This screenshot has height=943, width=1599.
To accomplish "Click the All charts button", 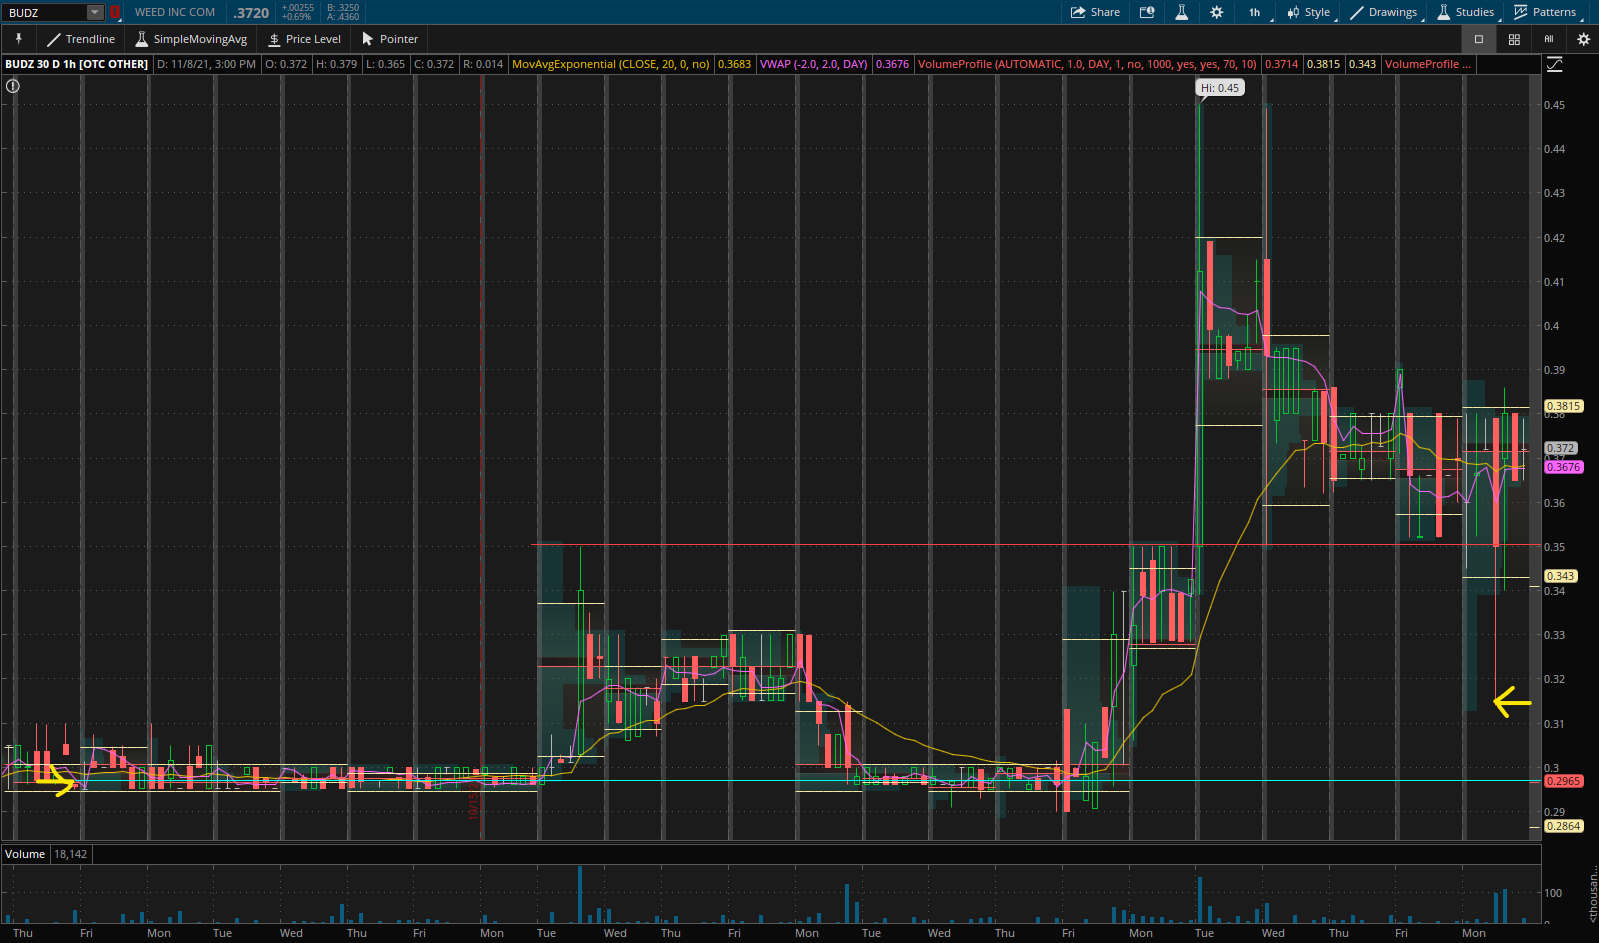I will pyautogui.click(x=1549, y=39).
